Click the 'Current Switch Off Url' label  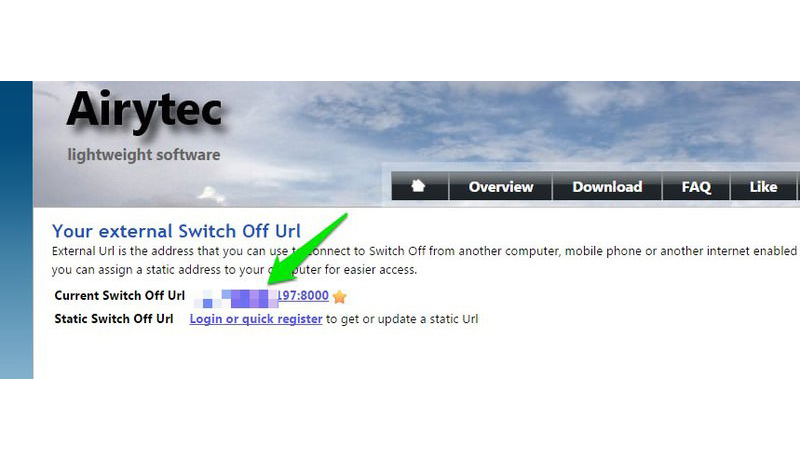[x=119, y=295]
